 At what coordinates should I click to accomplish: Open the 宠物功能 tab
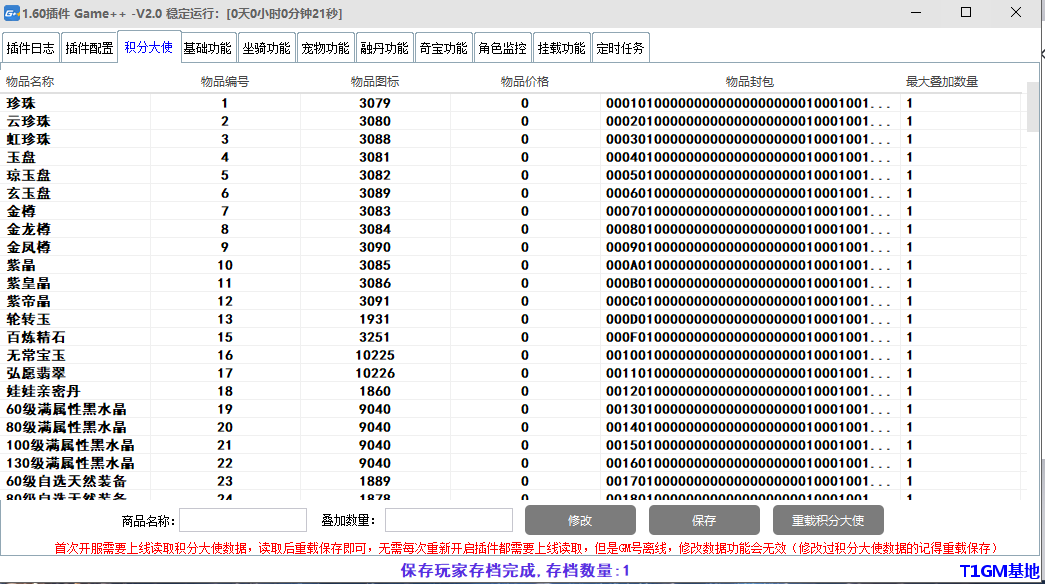[325, 48]
